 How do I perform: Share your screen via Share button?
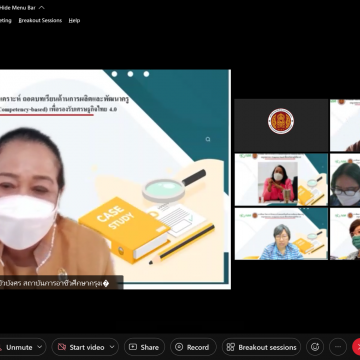pyautogui.click(x=144, y=347)
